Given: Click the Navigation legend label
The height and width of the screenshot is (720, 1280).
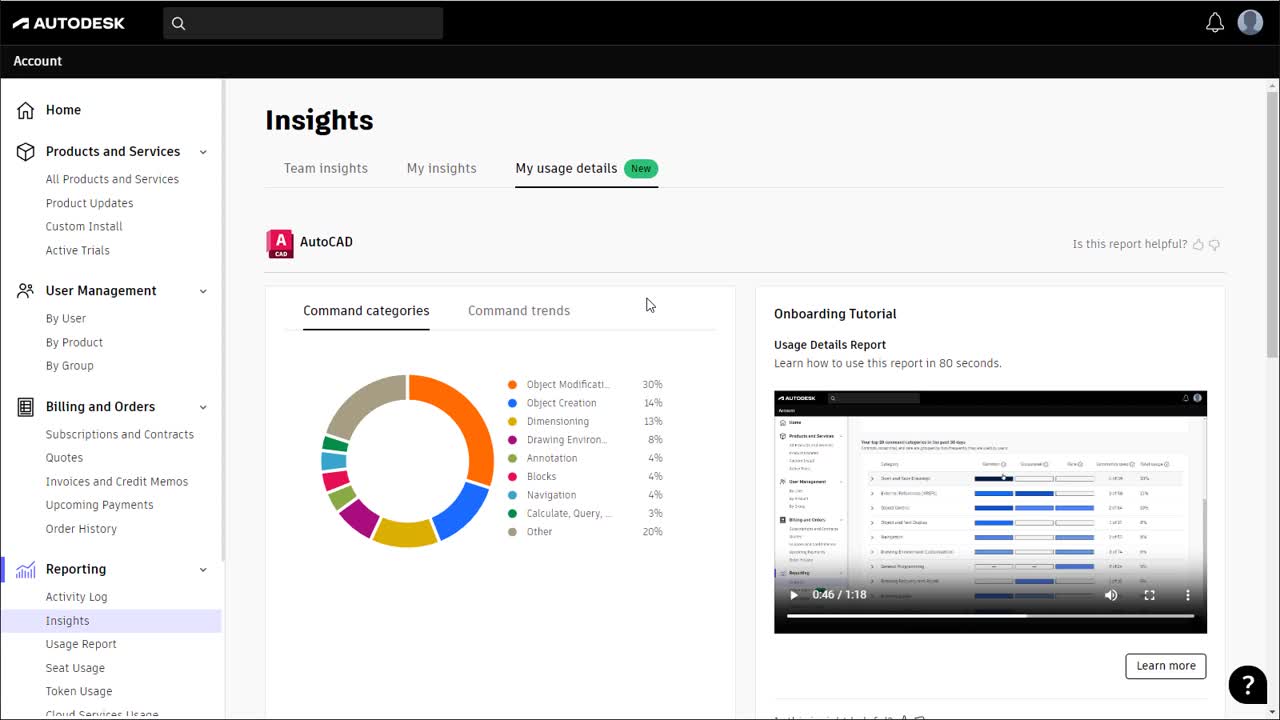Looking at the screenshot, I should (551, 495).
